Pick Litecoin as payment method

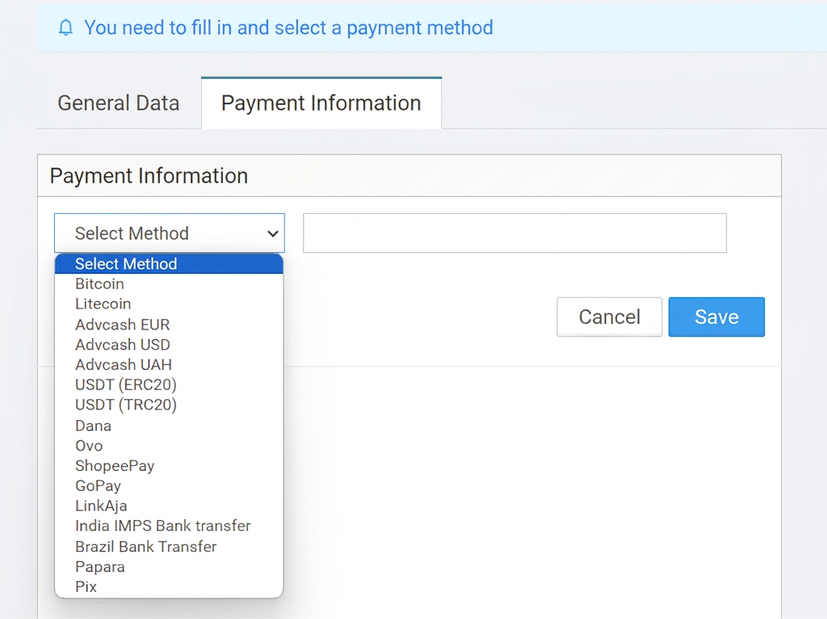tap(169, 304)
